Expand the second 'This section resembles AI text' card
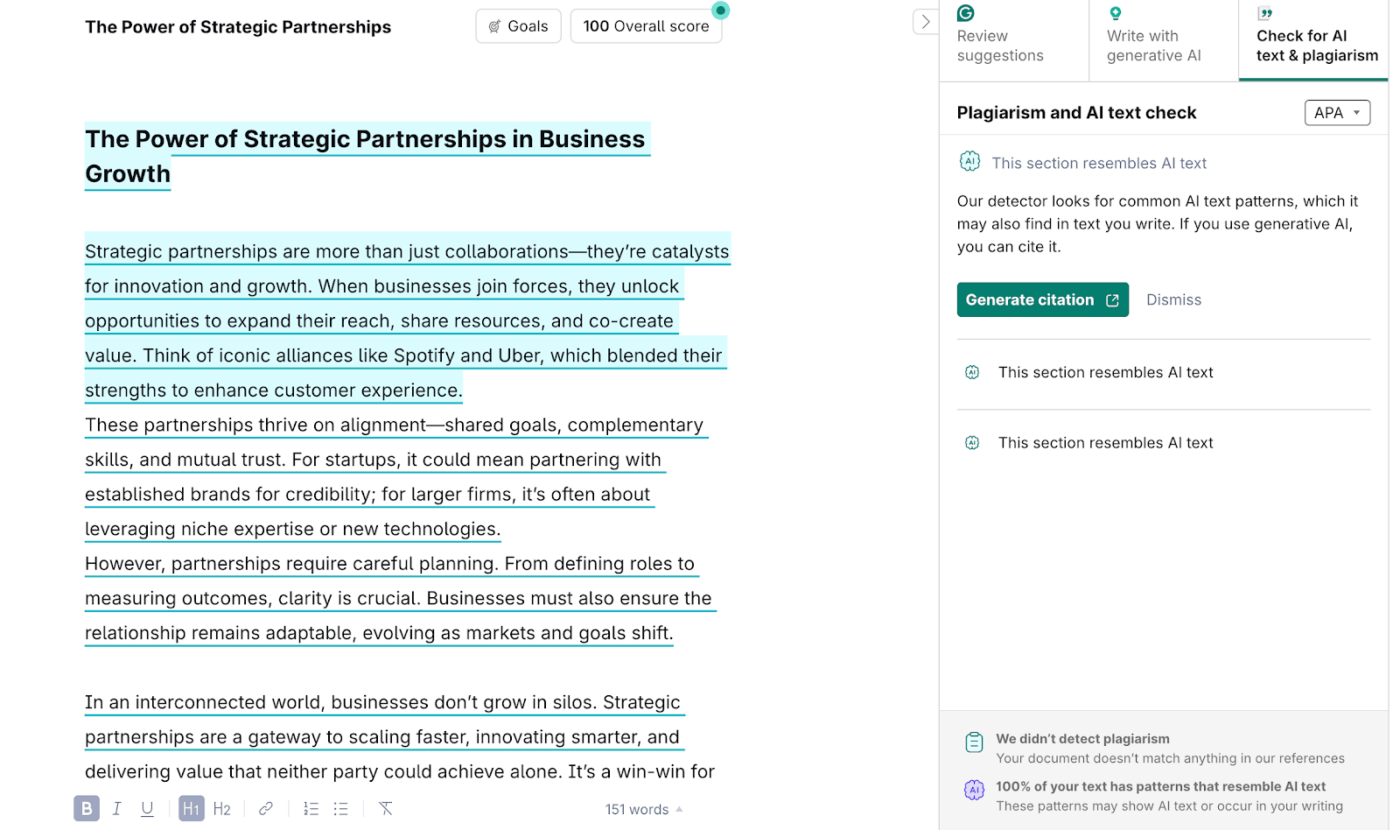The height and width of the screenshot is (830, 1400). coord(1164,373)
